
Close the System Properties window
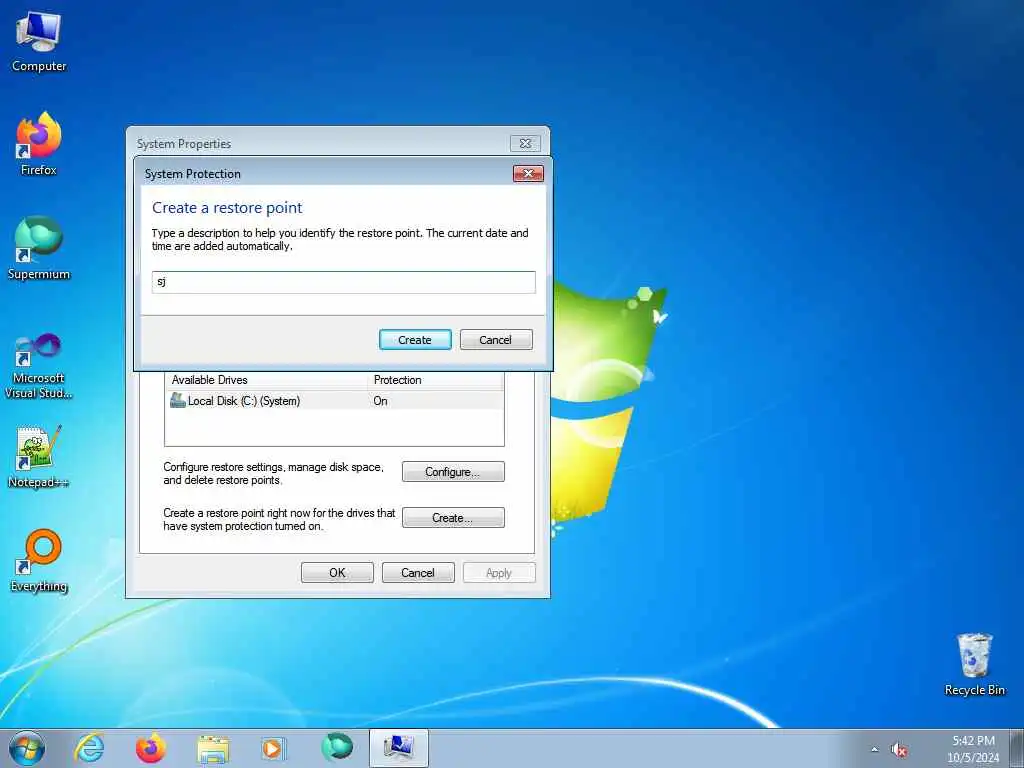tap(525, 143)
